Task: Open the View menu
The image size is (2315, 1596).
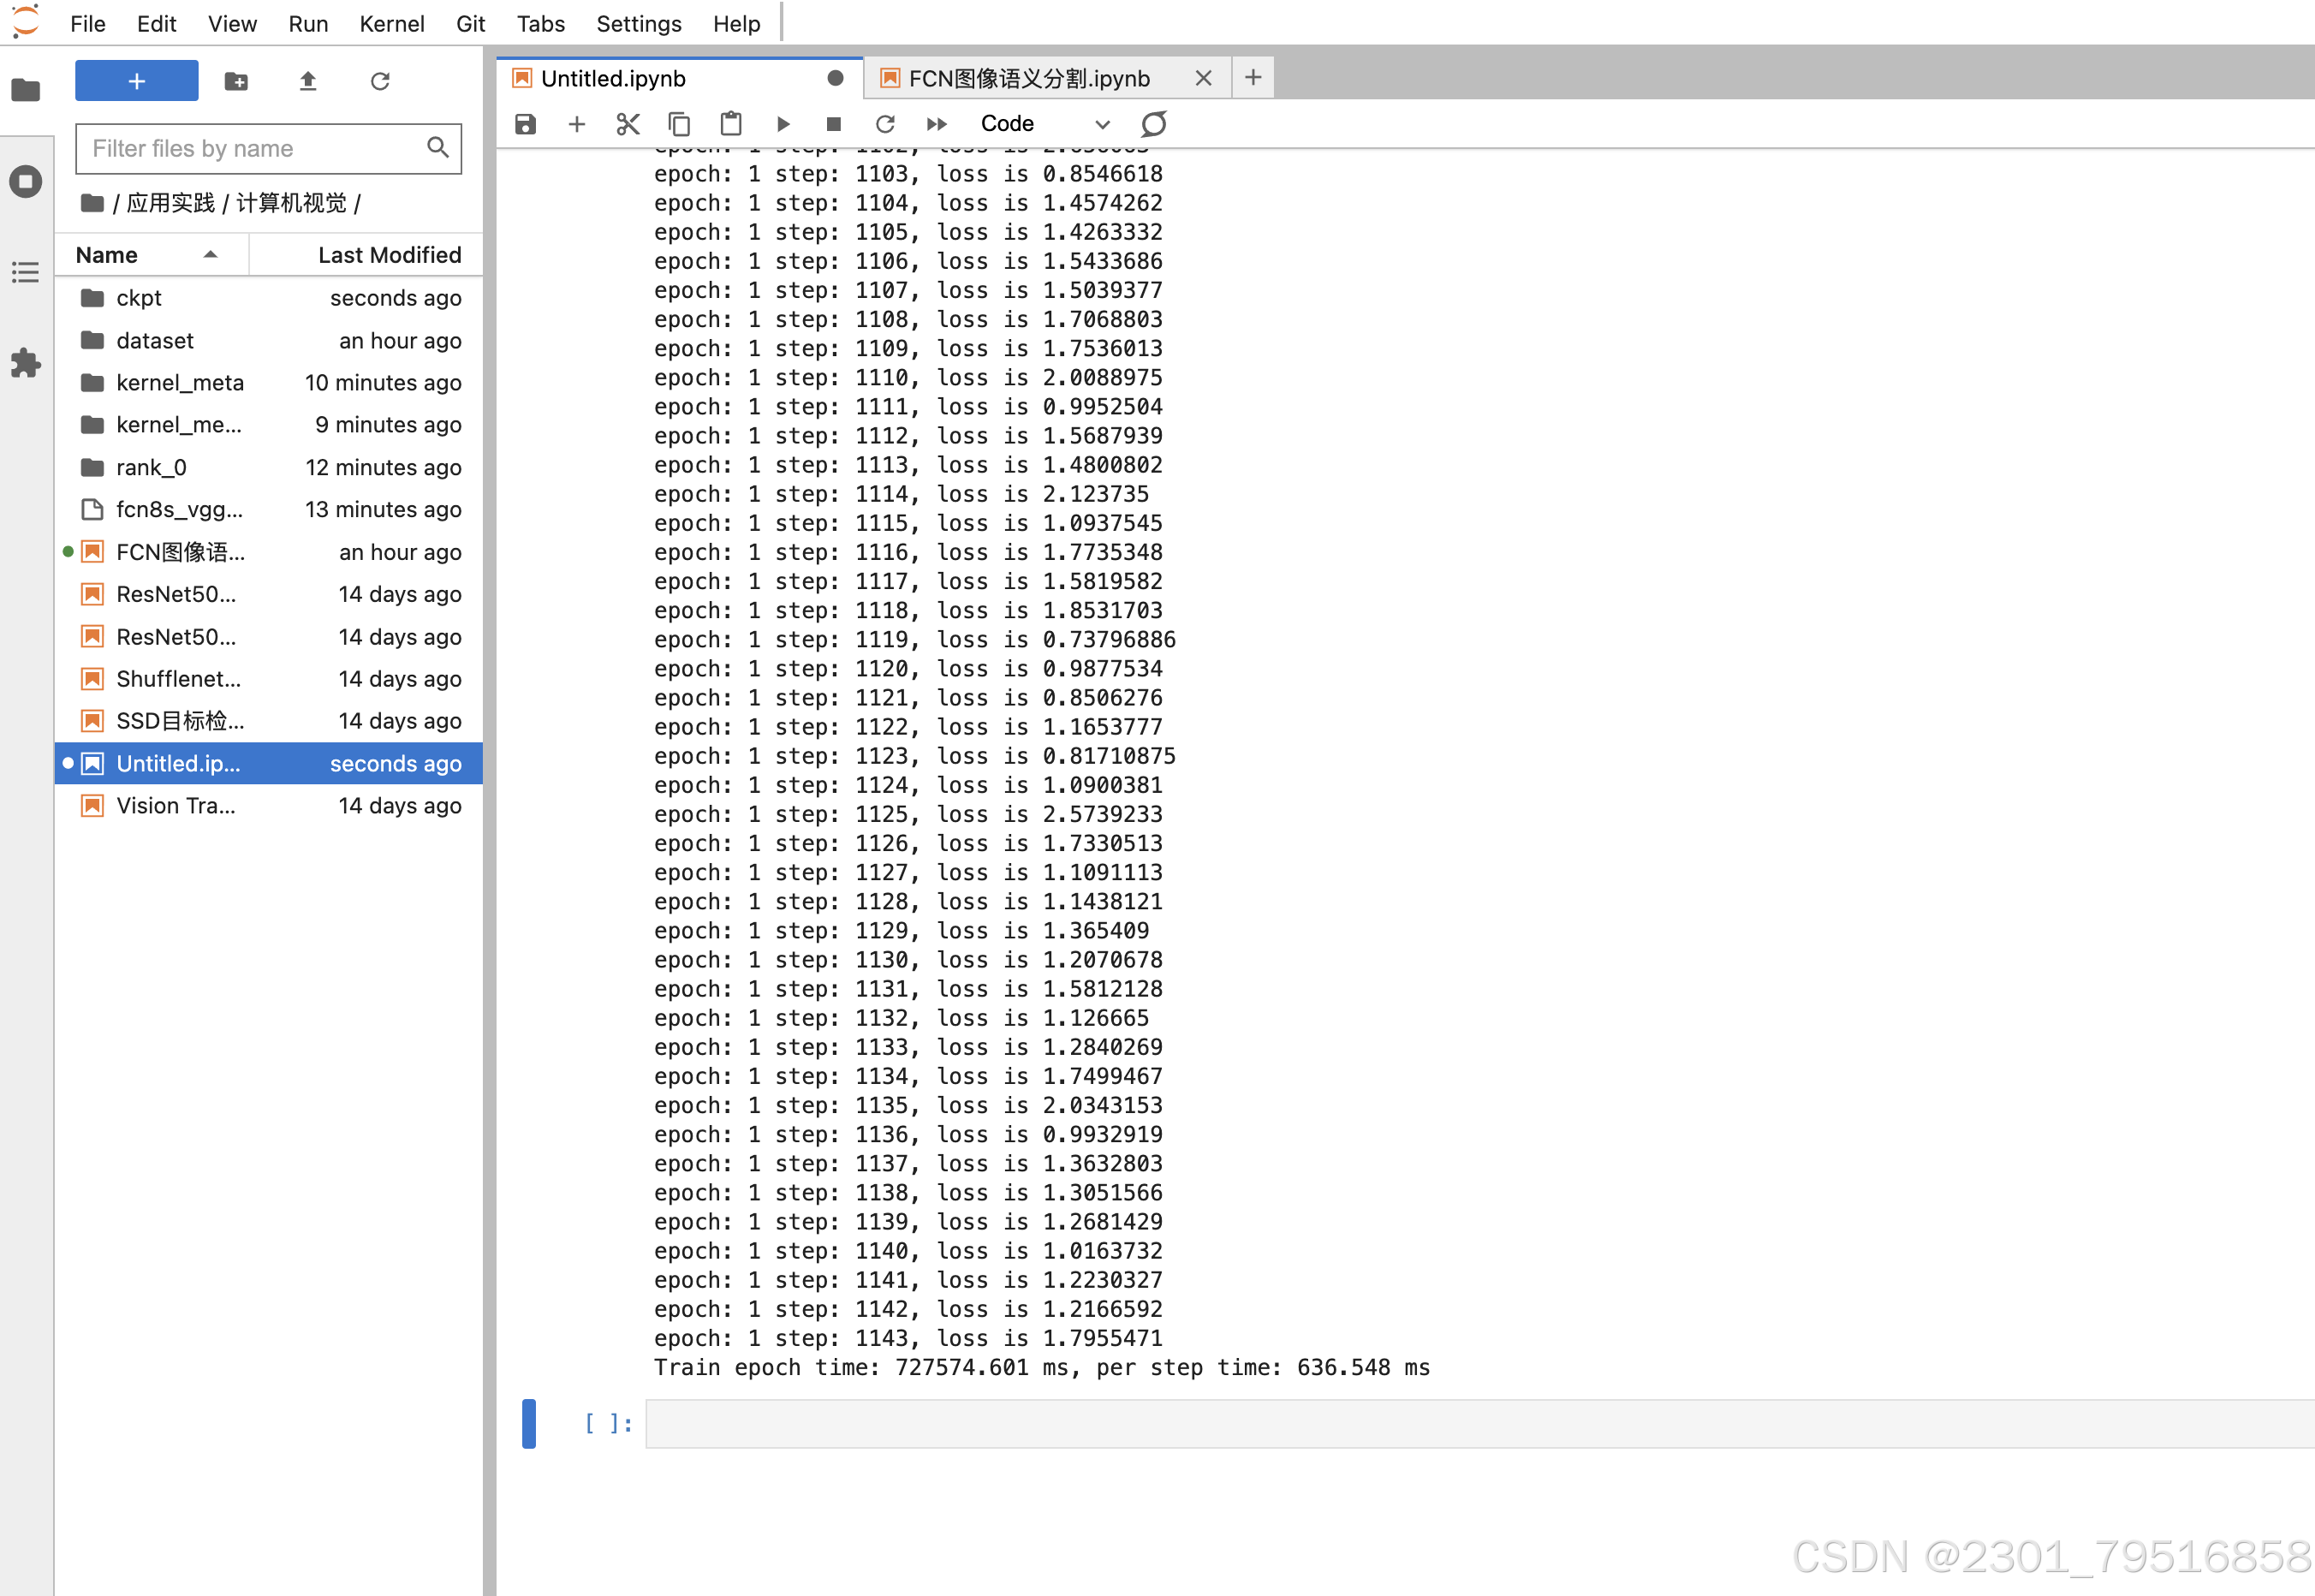Action: point(232,23)
